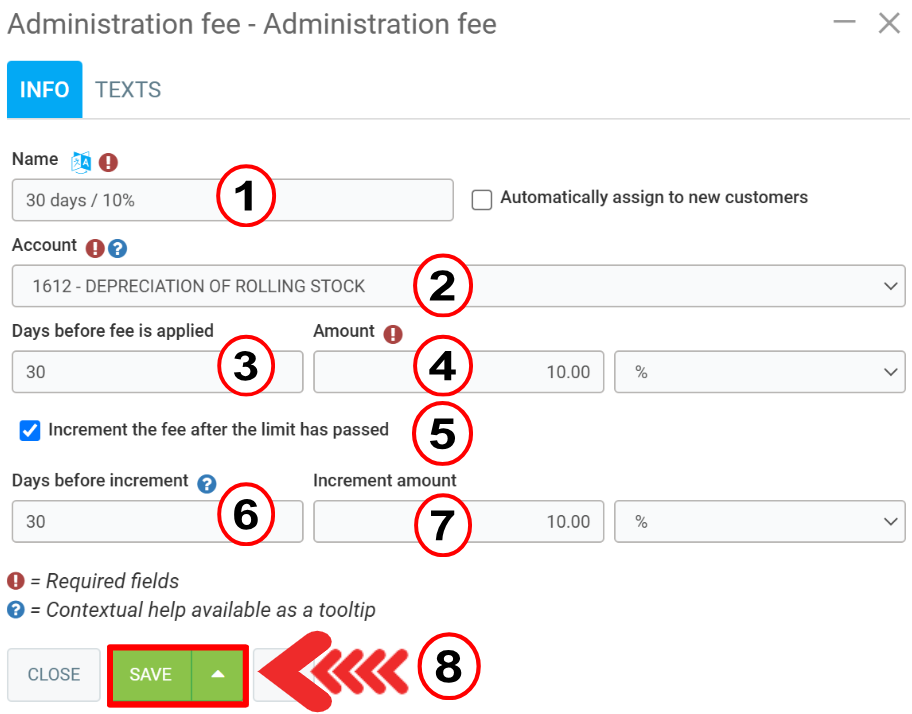Switch to the TEXTS tab

(x=128, y=90)
